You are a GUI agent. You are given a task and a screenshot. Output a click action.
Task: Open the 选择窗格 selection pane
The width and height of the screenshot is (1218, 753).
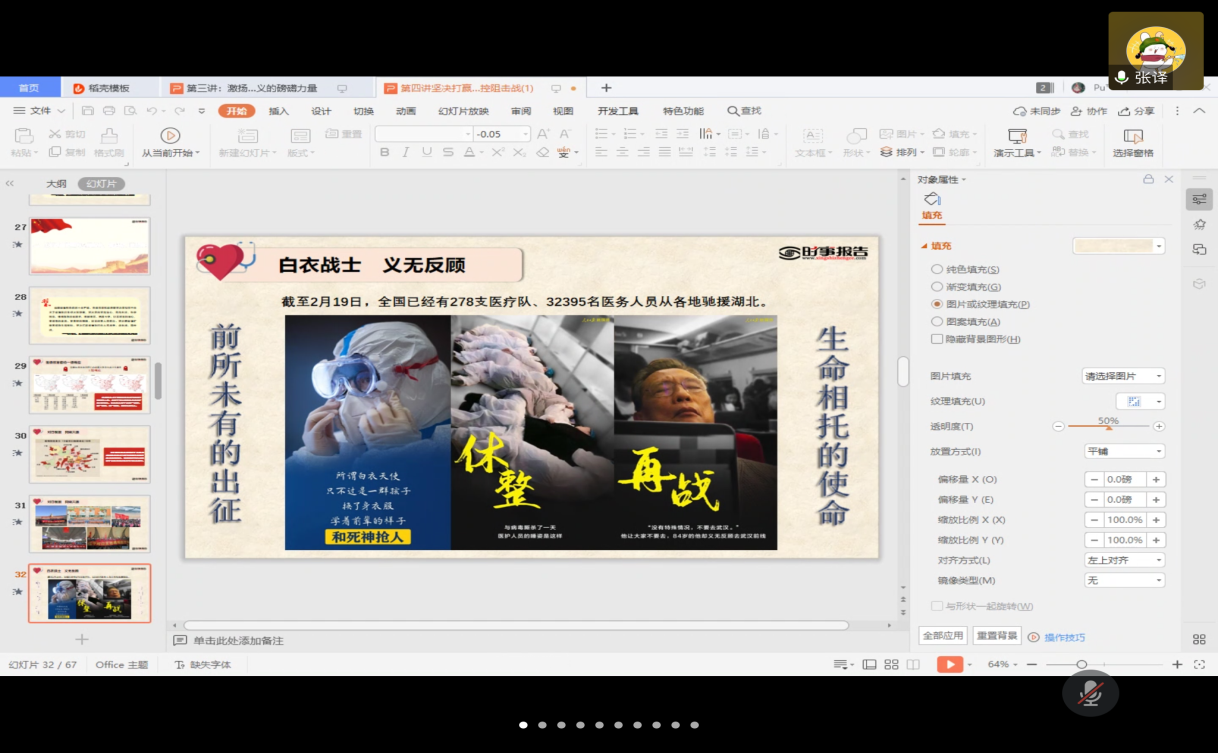(x=1133, y=136)
